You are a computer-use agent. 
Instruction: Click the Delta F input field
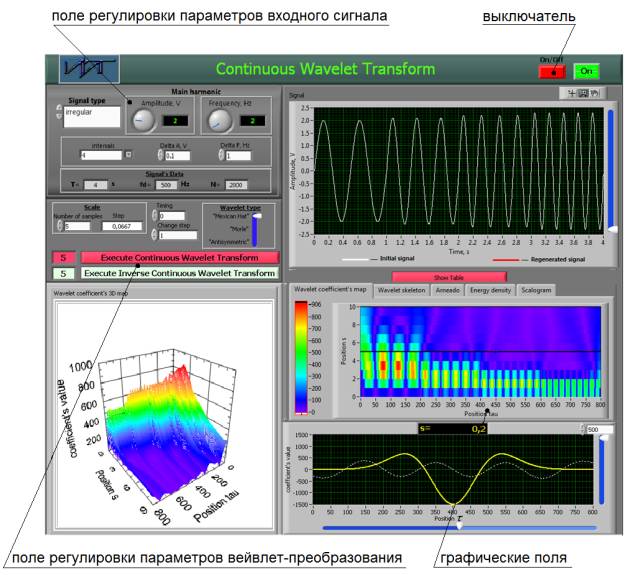(237, 155)
